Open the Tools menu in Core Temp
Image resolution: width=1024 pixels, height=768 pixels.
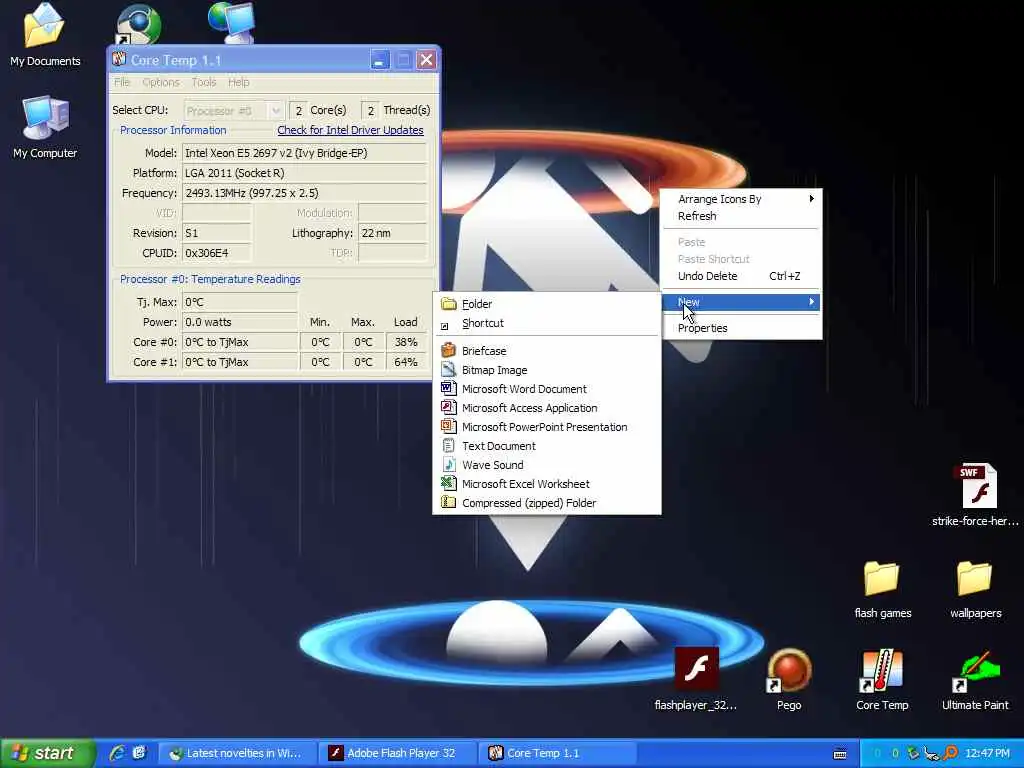pyautogui.click(x=204, y=82)
